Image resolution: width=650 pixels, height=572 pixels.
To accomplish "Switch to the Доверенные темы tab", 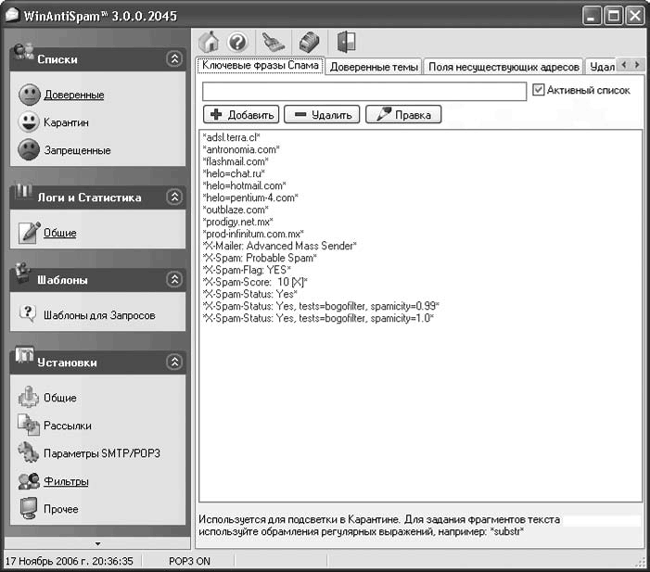I will coord(373,67).
